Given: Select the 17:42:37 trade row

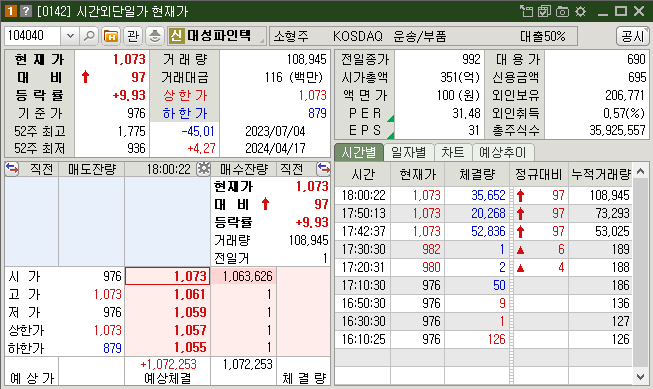Looking at the screenshot, I should click(484, 231).
